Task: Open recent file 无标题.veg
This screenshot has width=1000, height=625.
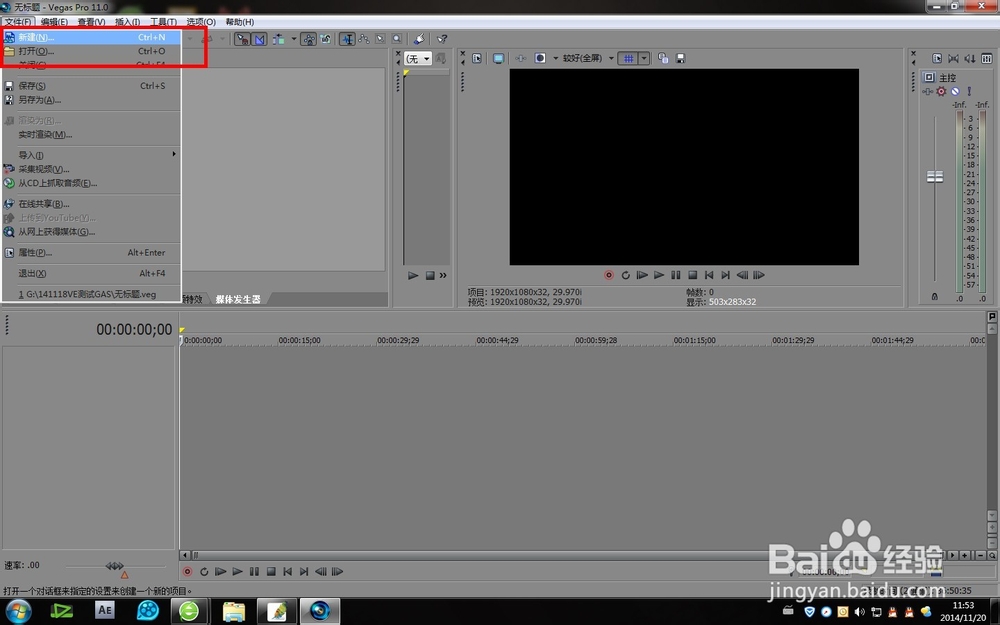Action: 91,294
